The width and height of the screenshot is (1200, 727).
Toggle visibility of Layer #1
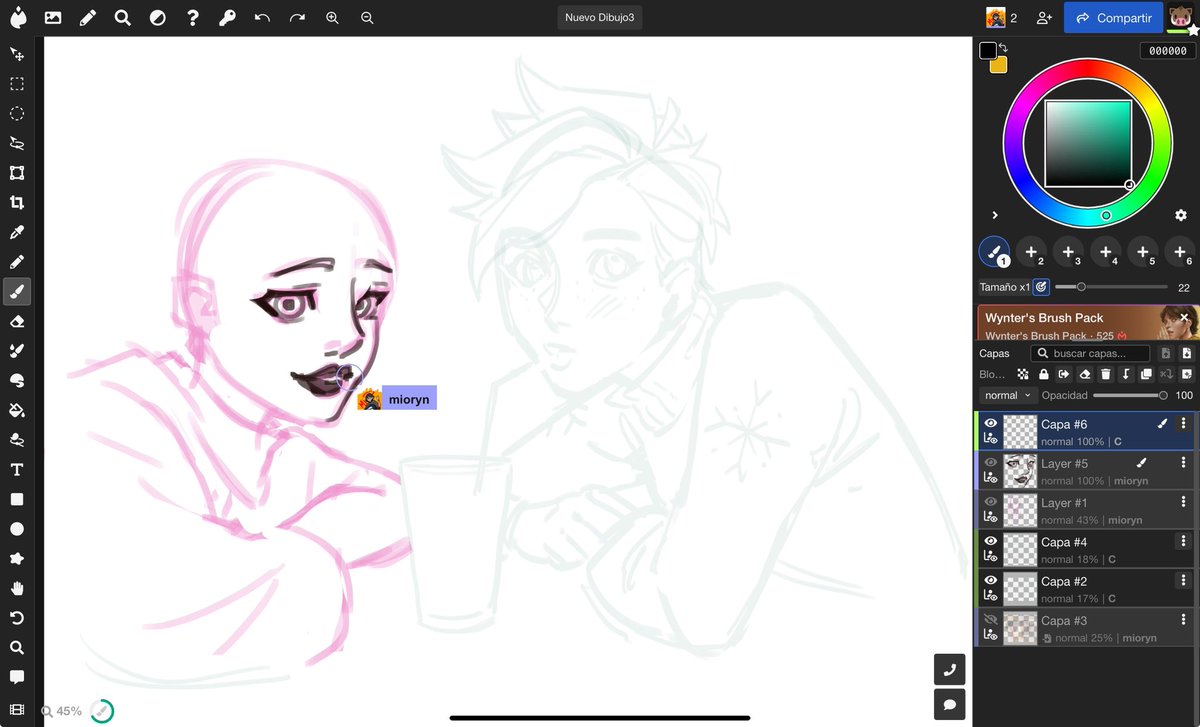coord(991,502)
